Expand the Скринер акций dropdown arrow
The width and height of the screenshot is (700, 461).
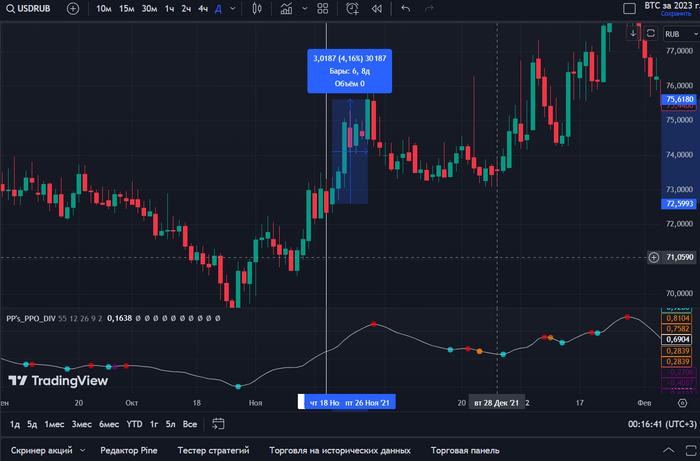pyautogui.click(x=83, y=450)
